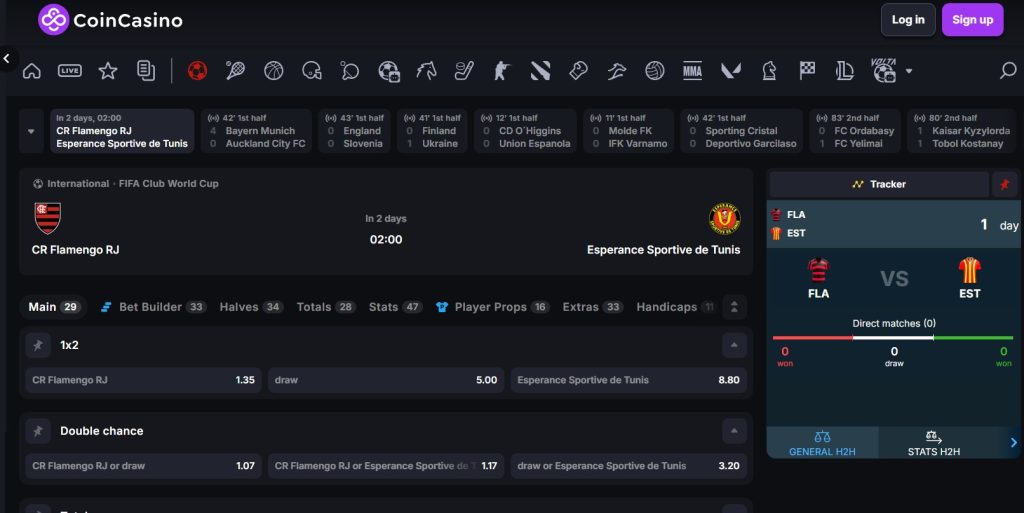Open England vs Slovenia live card
This screenshot has width=1024, height=513.
point(355,131)
